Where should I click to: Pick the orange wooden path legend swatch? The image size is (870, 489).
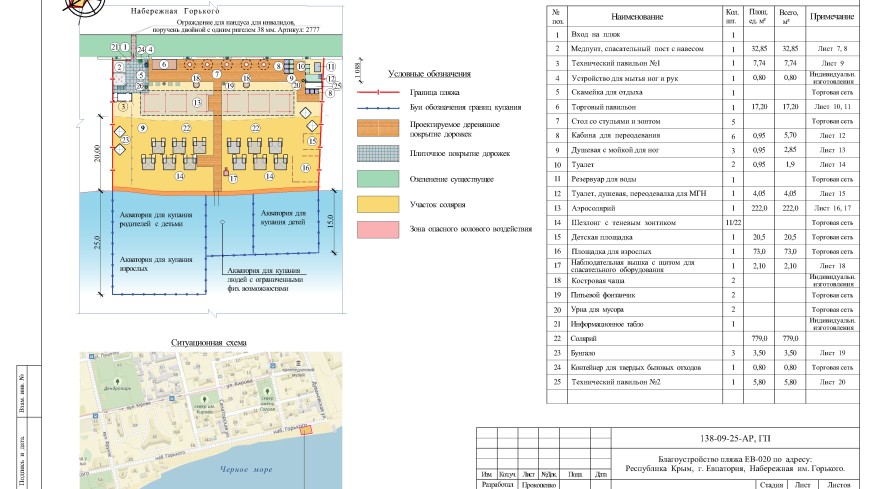[x=379, y=129]
